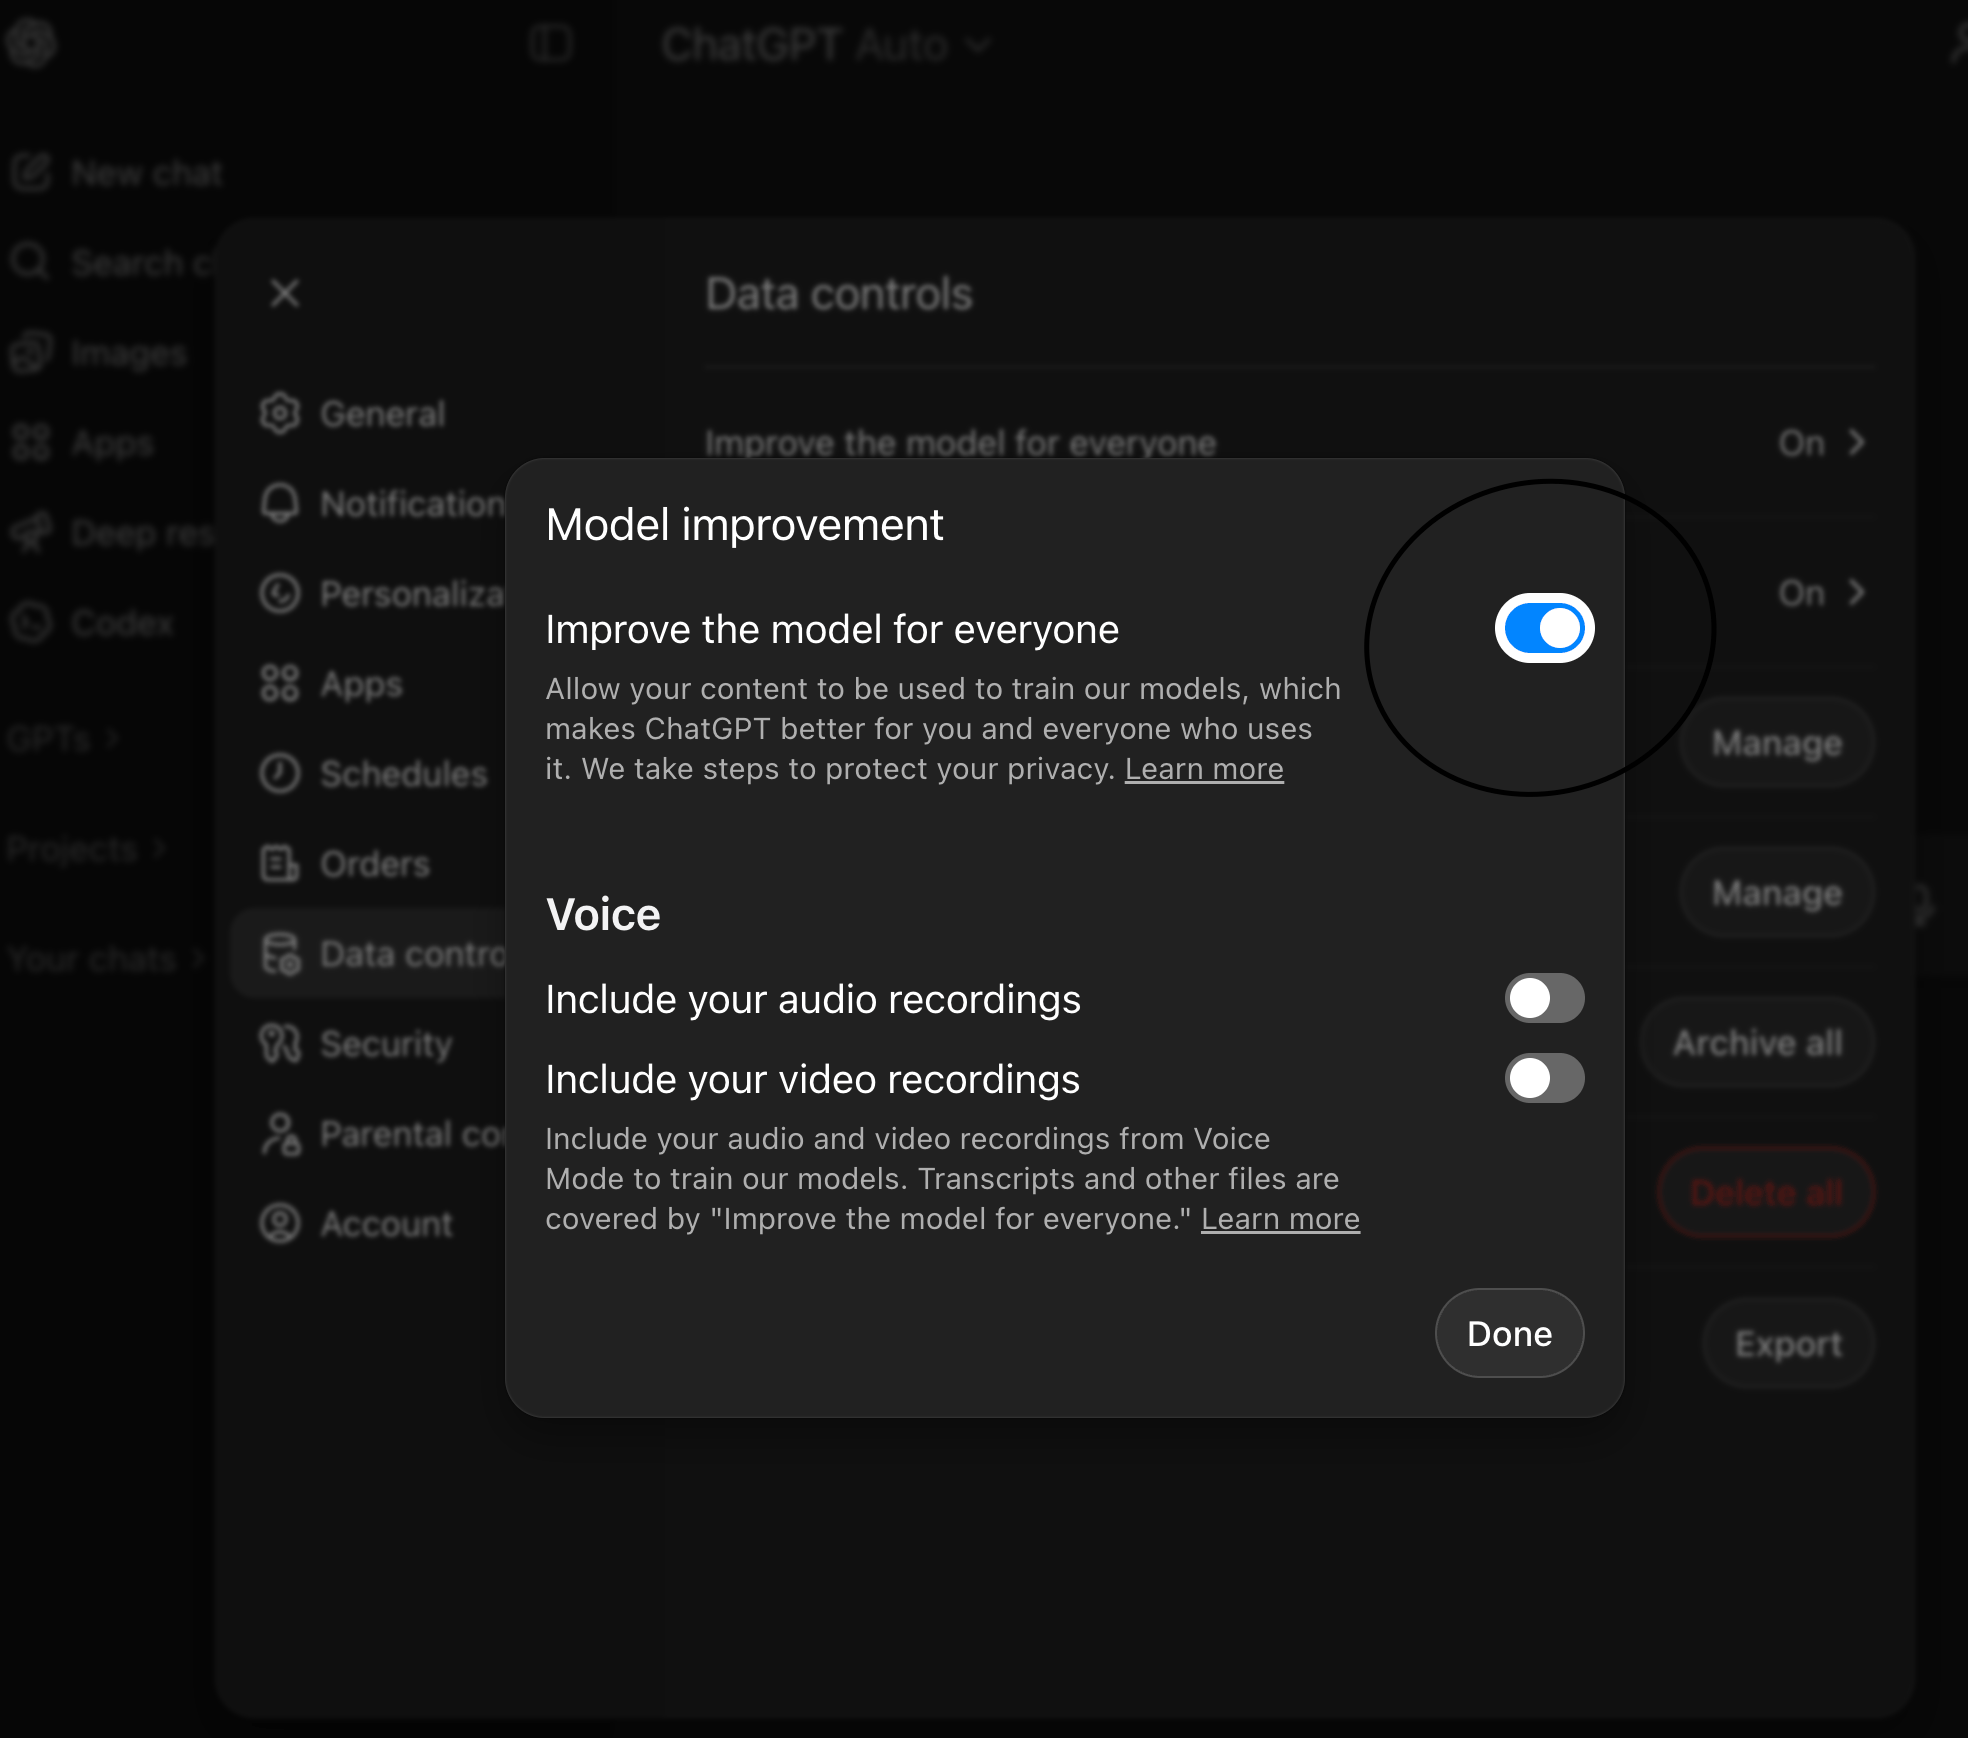Open Learn more link about privacy
Screen dimensions: 1968x1738
[1203, 769]
